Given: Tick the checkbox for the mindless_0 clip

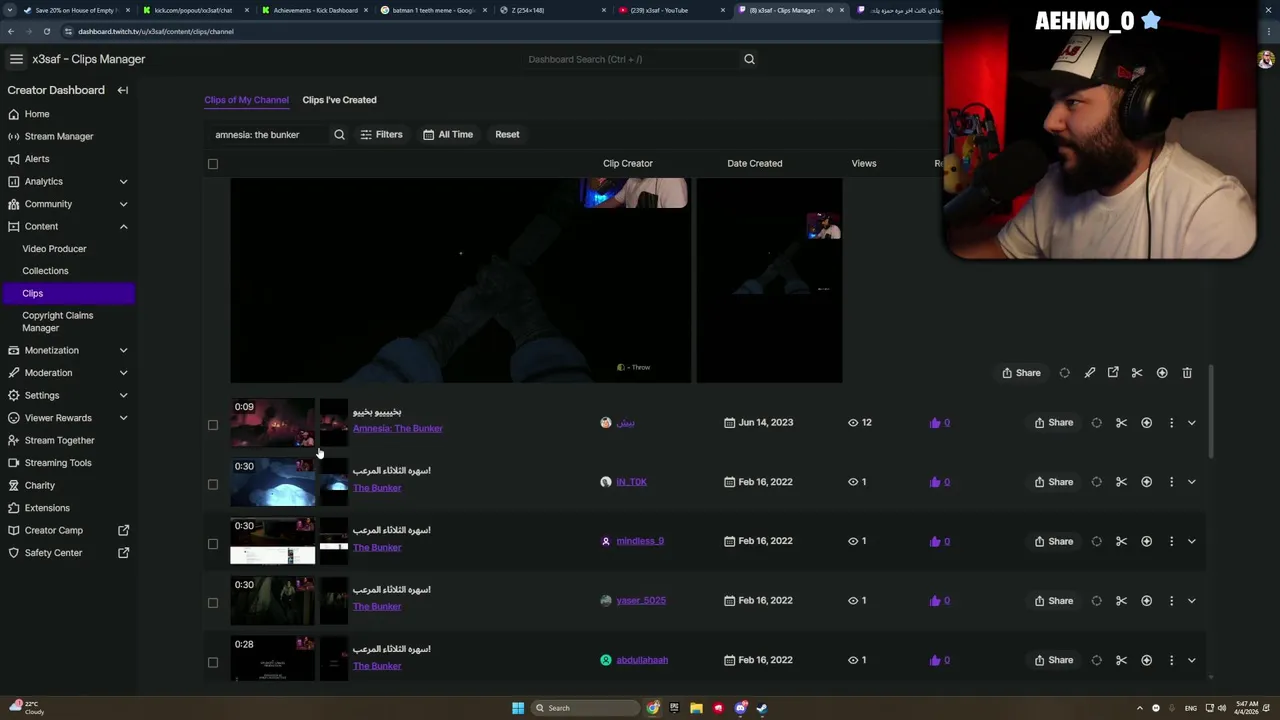Looking at the screenshot, I should (x=212, y=544).
